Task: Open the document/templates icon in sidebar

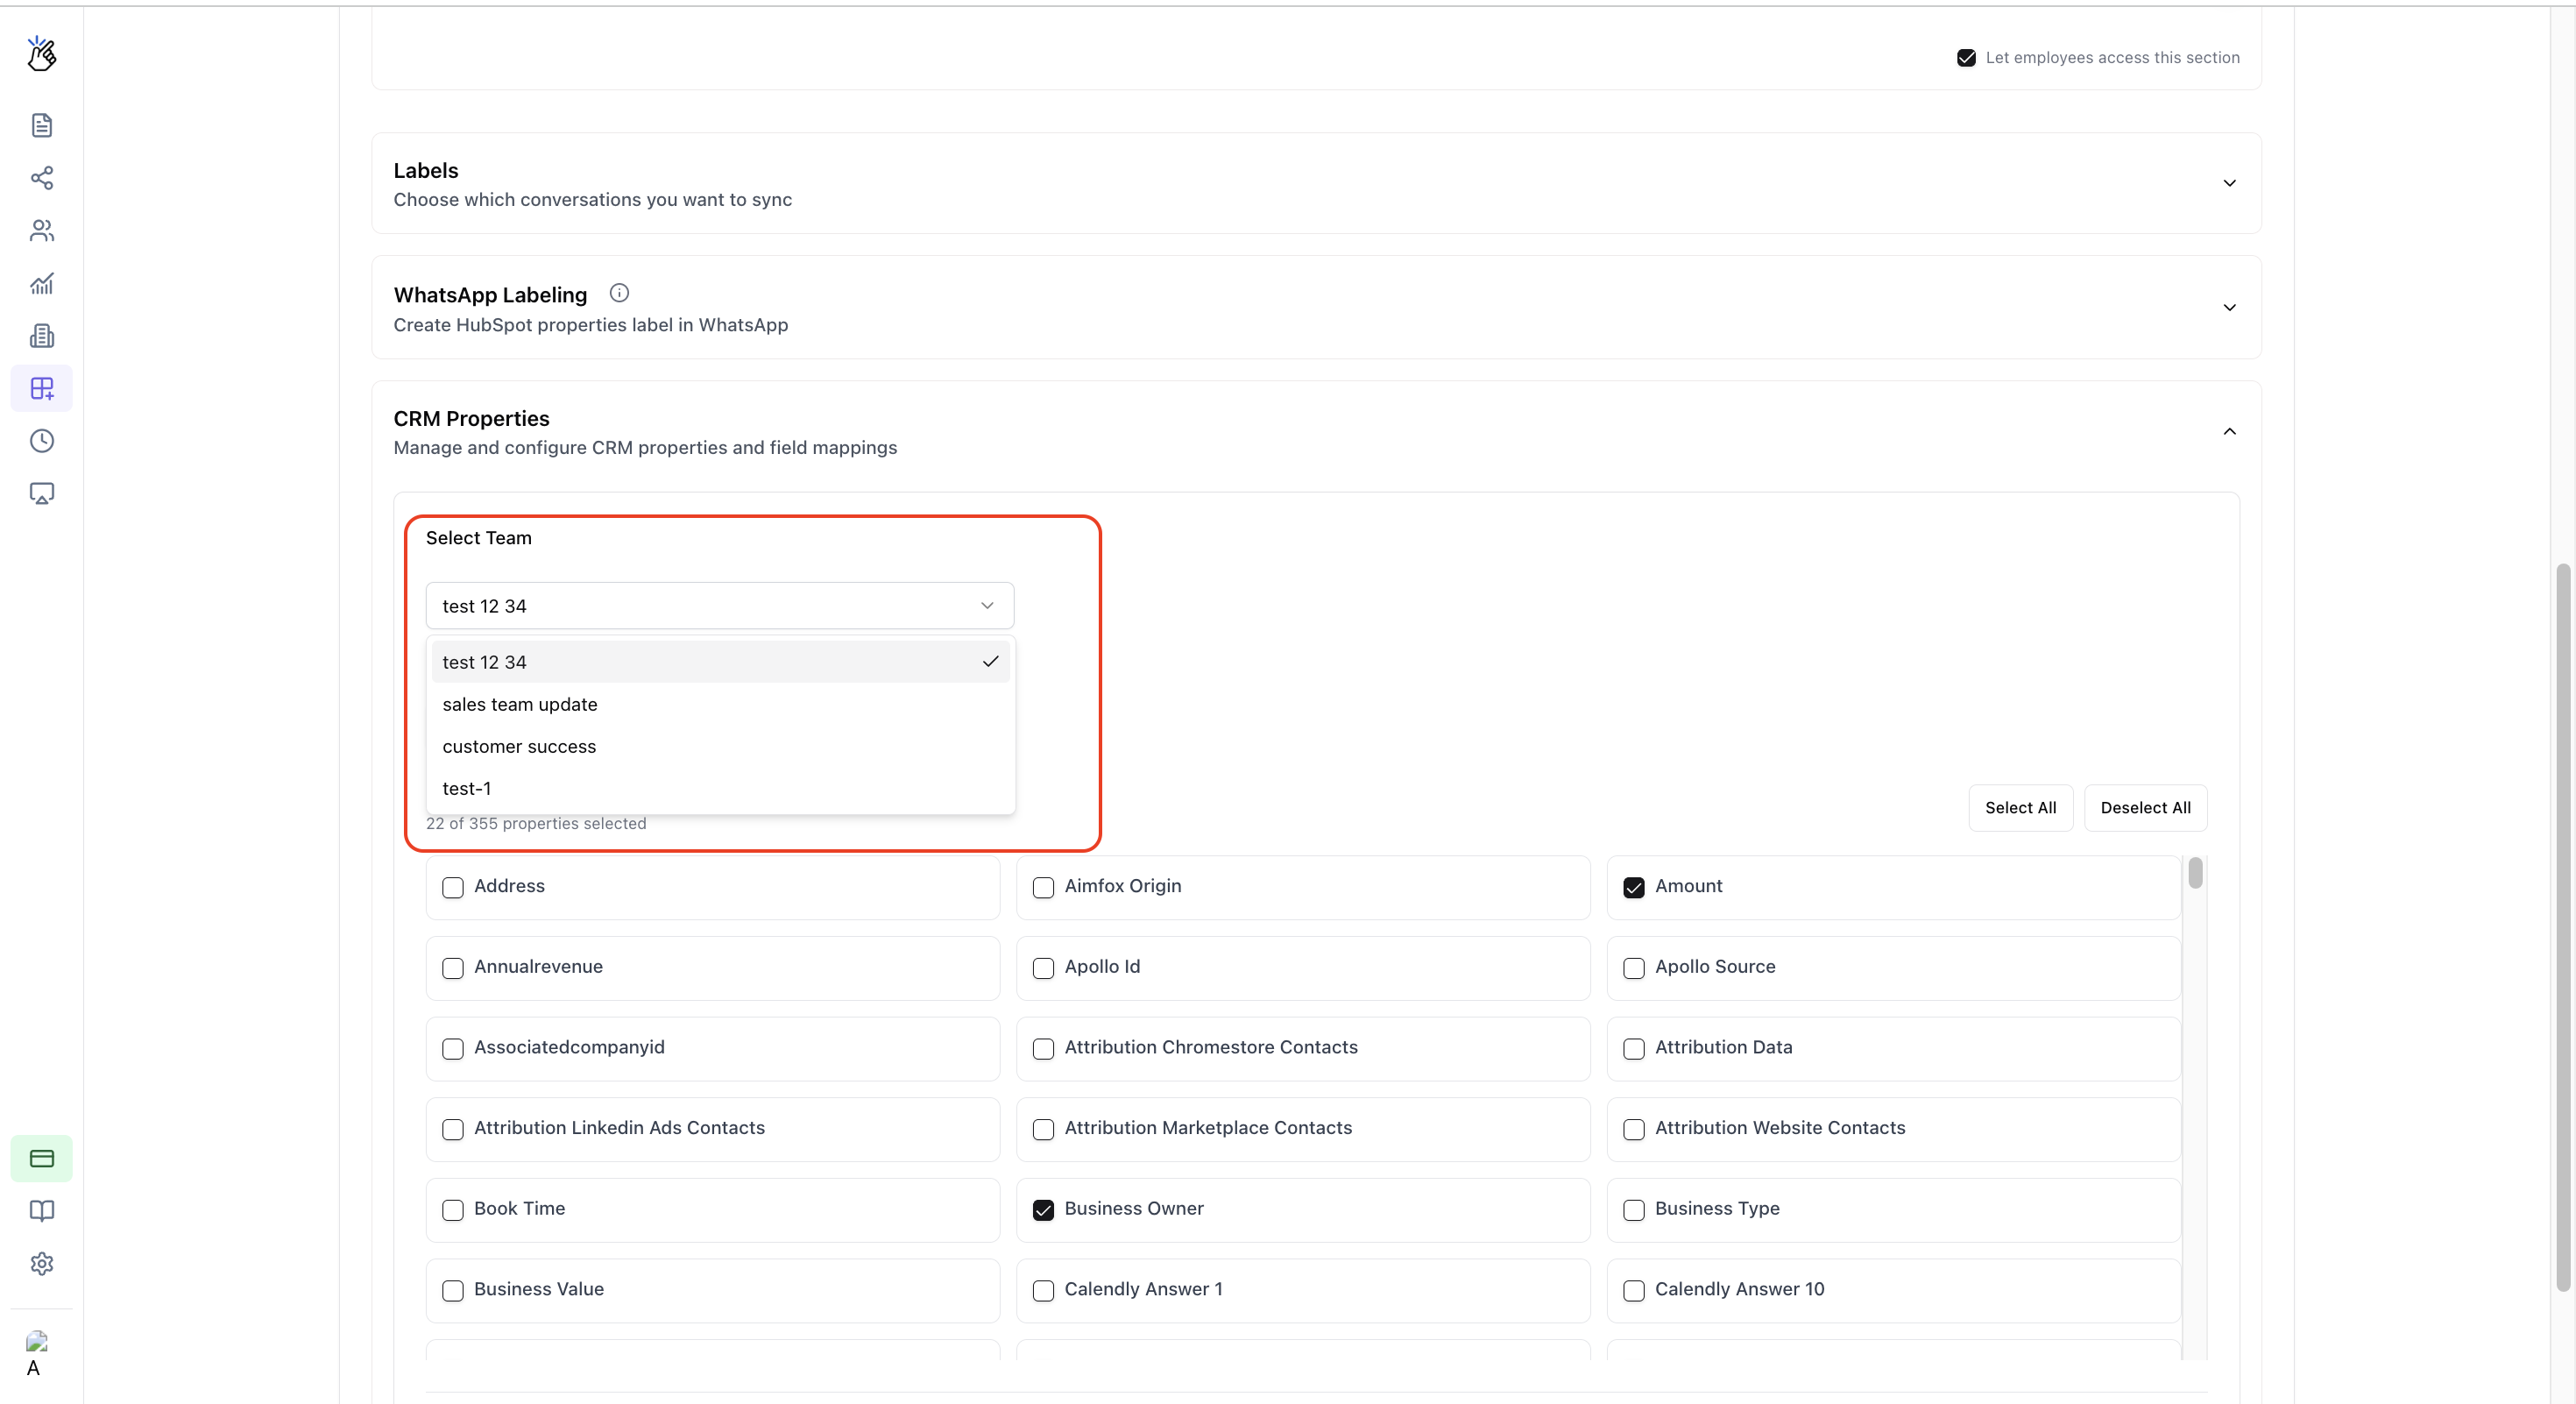Action: click(41, 124)
